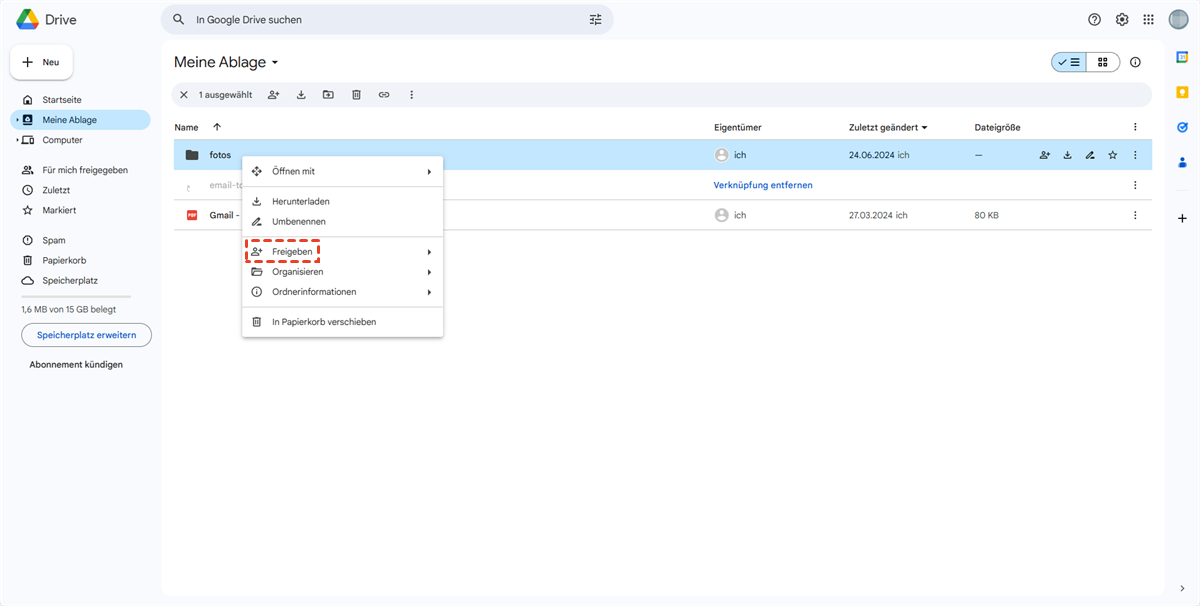Open column header more options
This screenshot has width=1200, height=606.
tap(1135, 127)
